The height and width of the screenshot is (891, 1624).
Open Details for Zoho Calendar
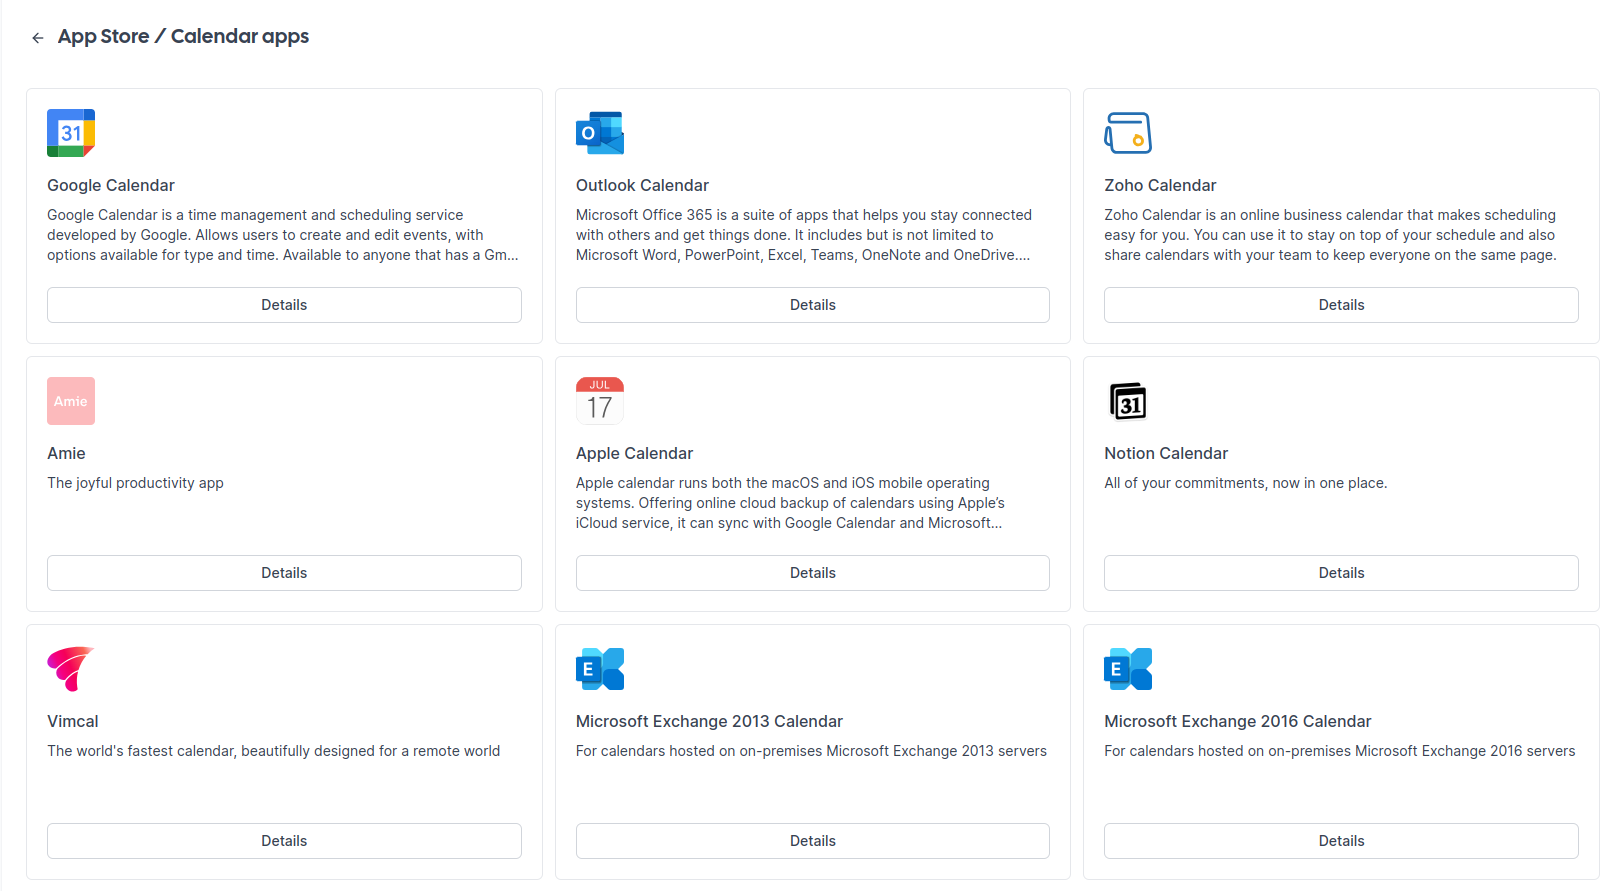[1341, 305]
